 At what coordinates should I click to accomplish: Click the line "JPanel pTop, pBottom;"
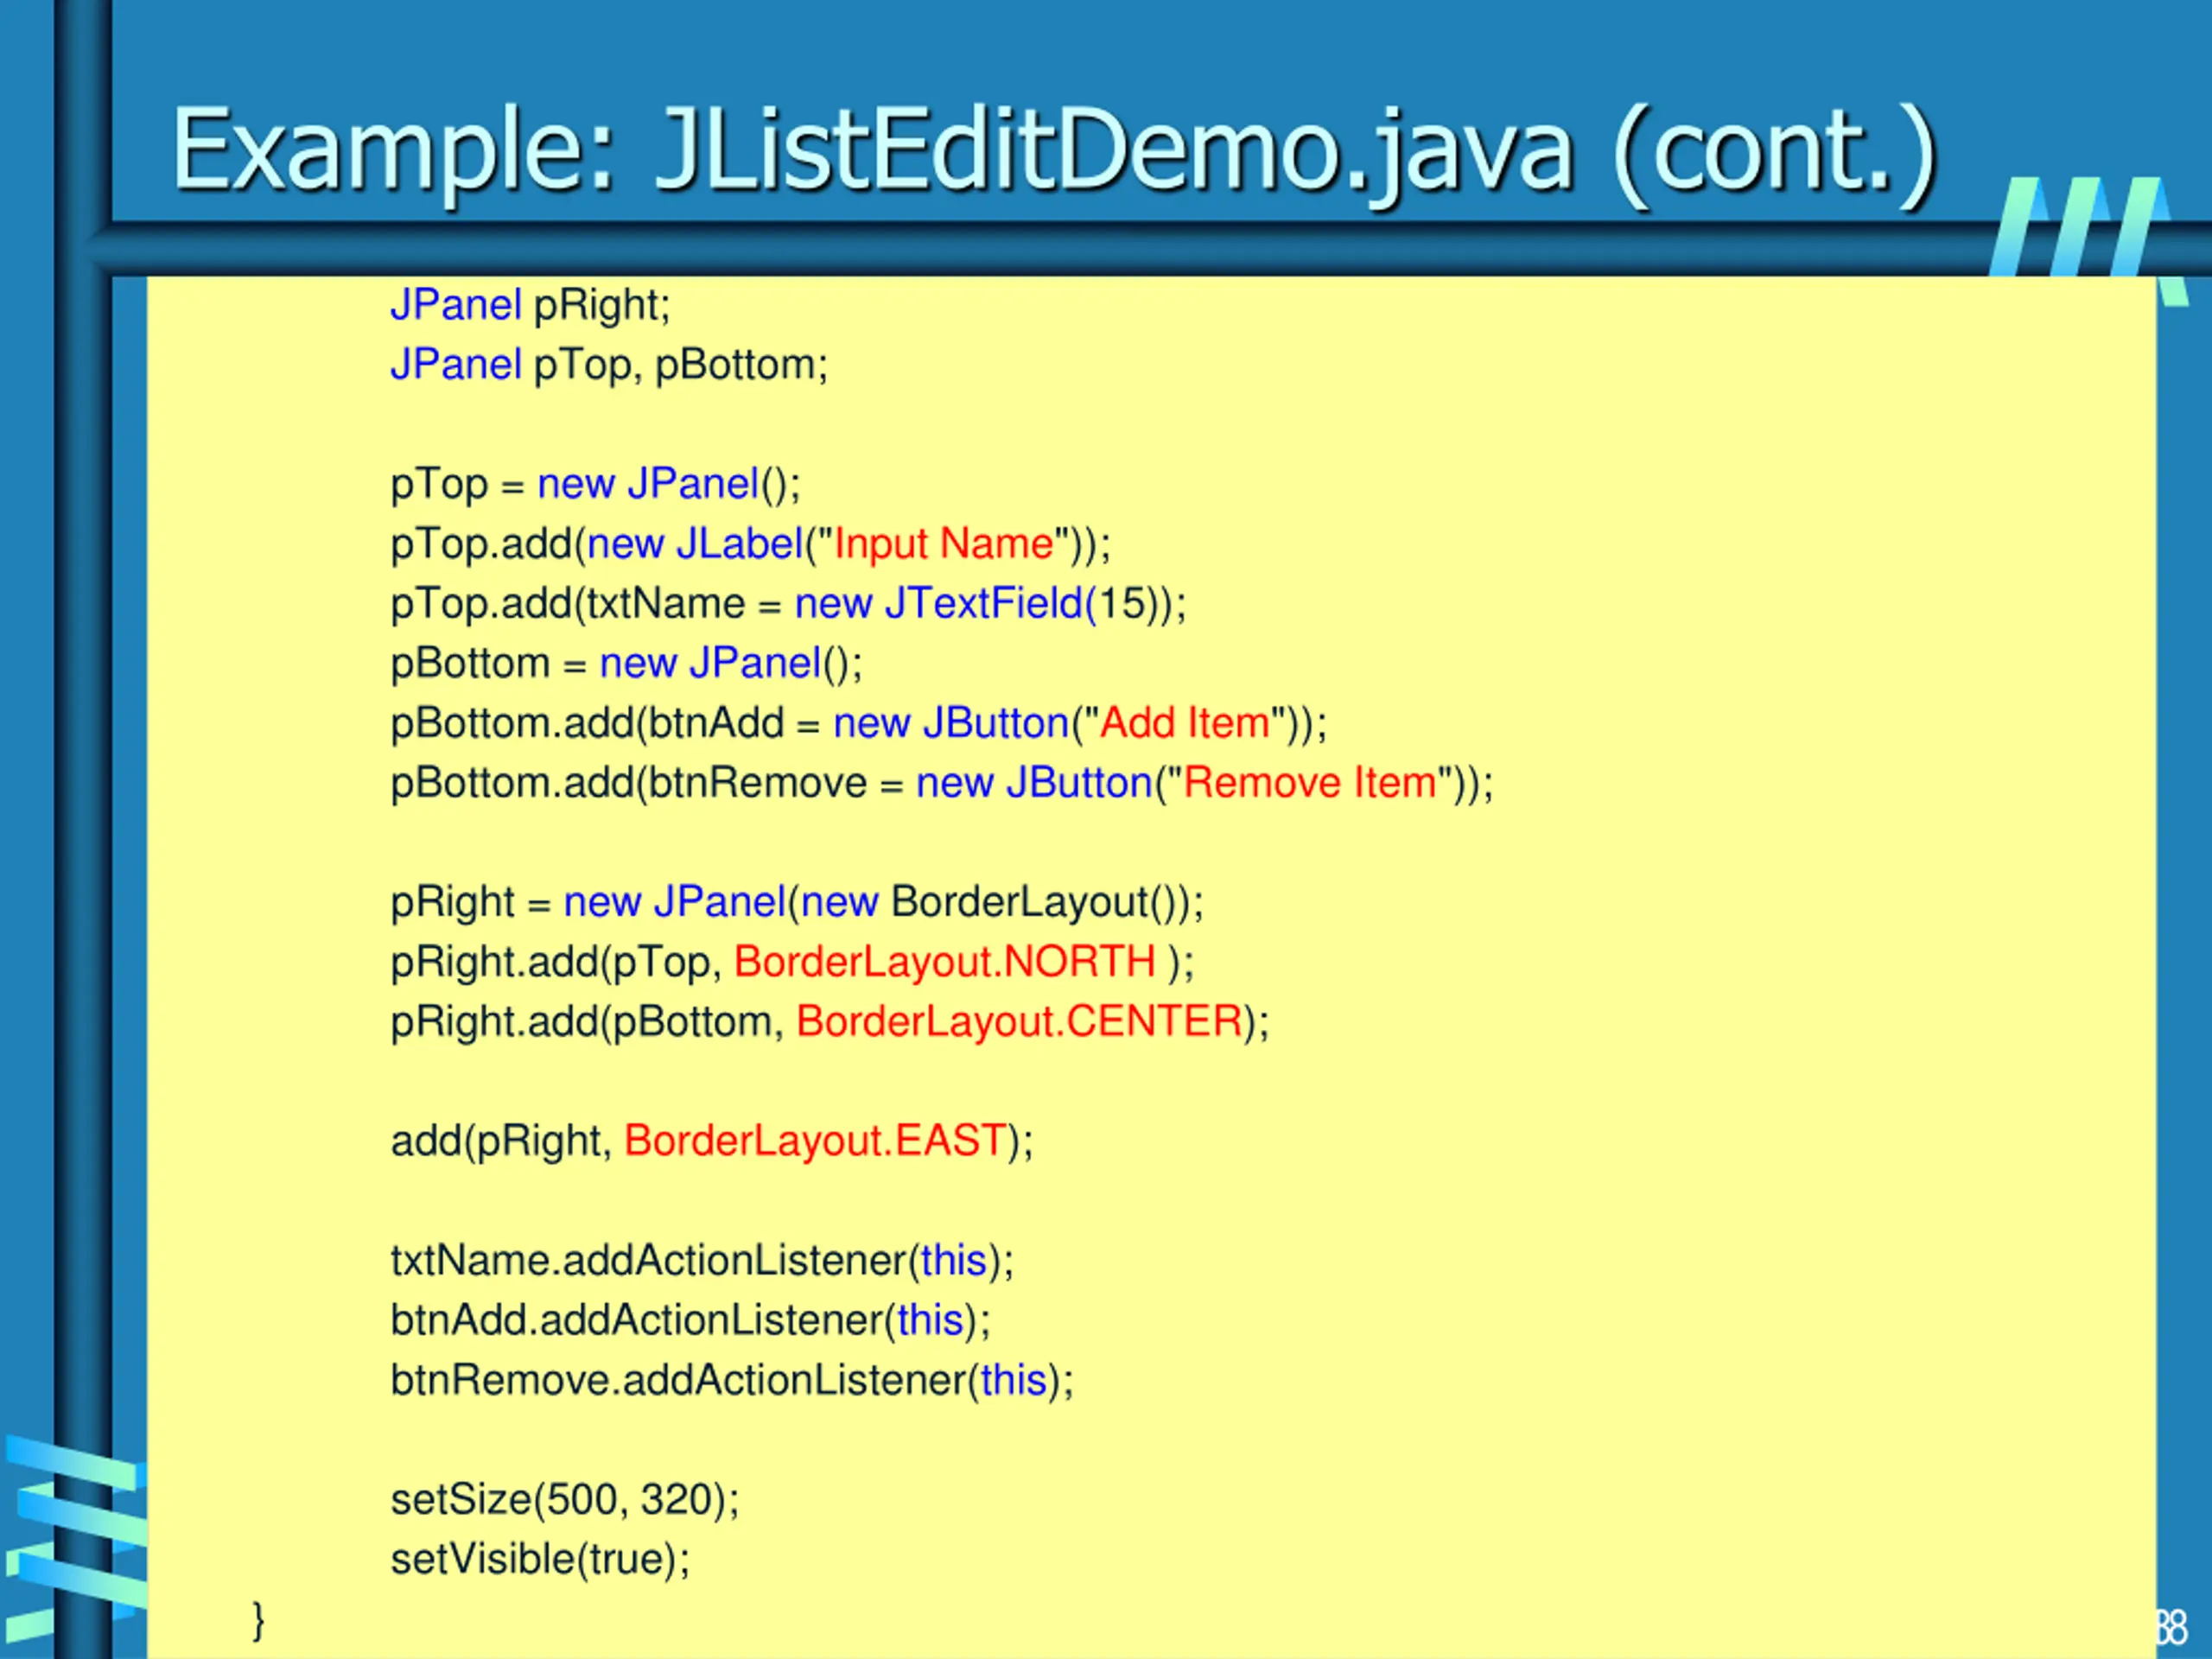tap(609, 365)
